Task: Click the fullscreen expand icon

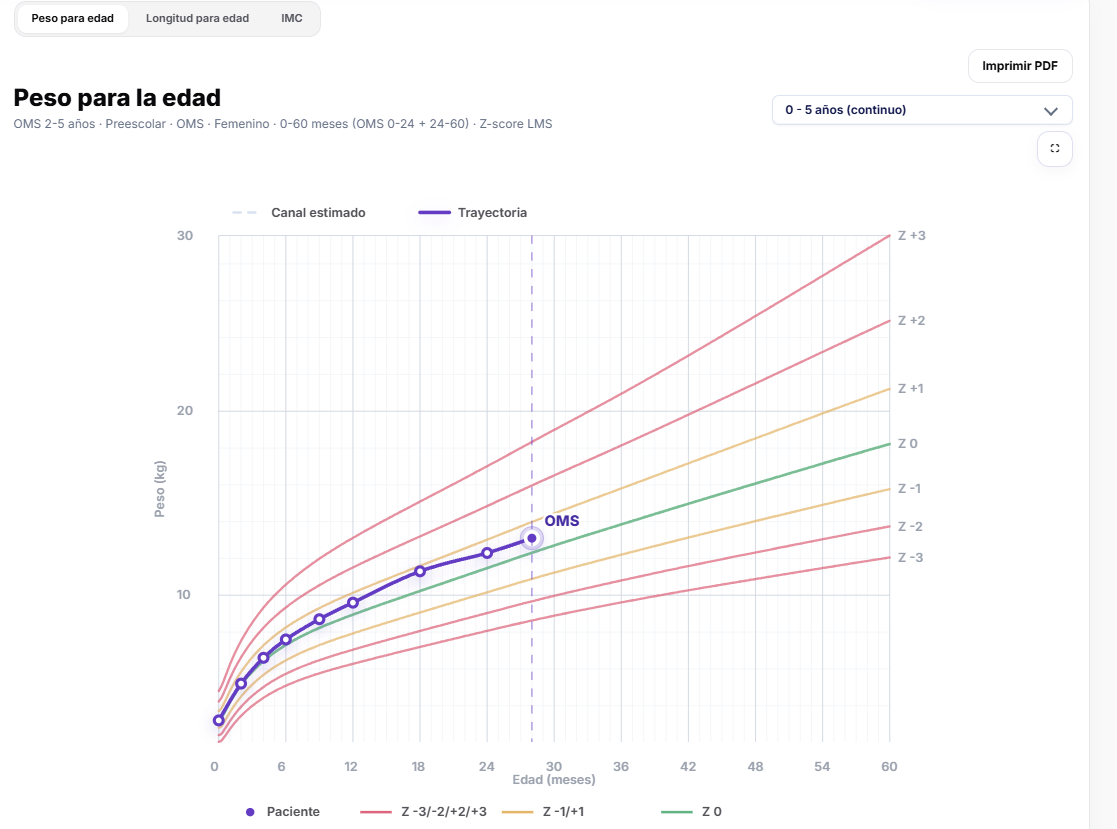Action: [1054, 149]
